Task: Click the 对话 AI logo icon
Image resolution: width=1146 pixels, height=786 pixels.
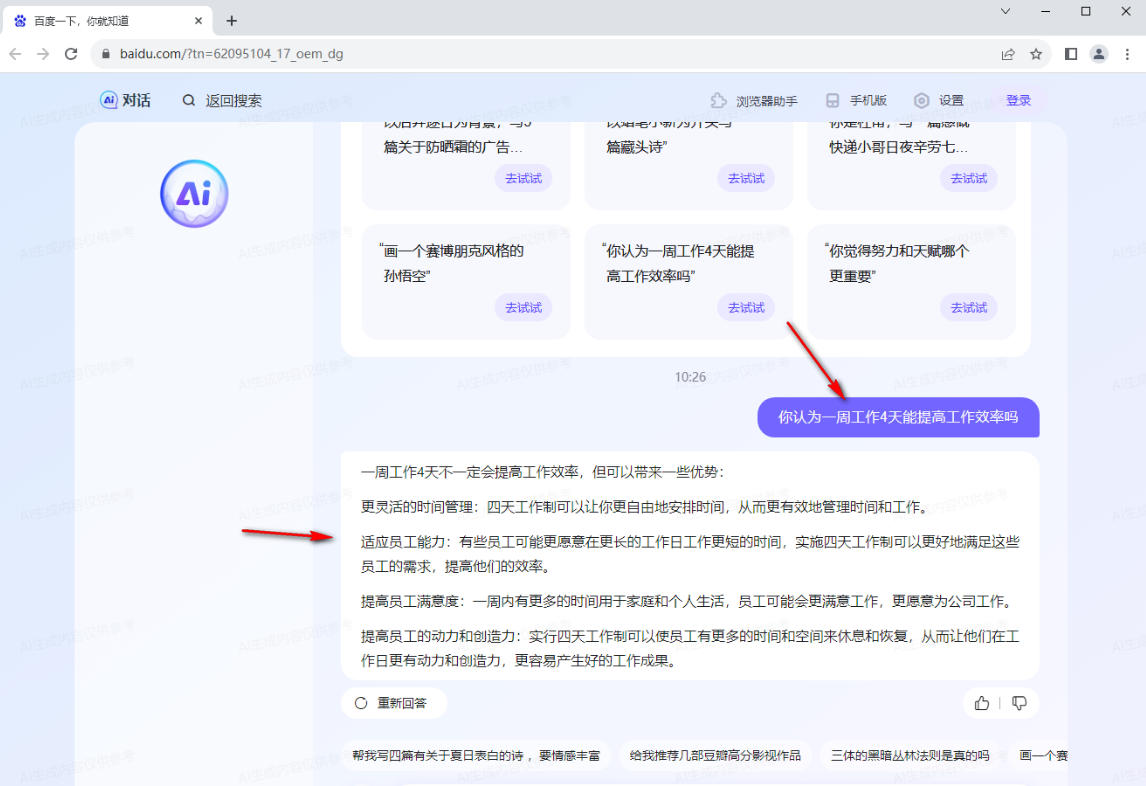Action: coord(108,100)
